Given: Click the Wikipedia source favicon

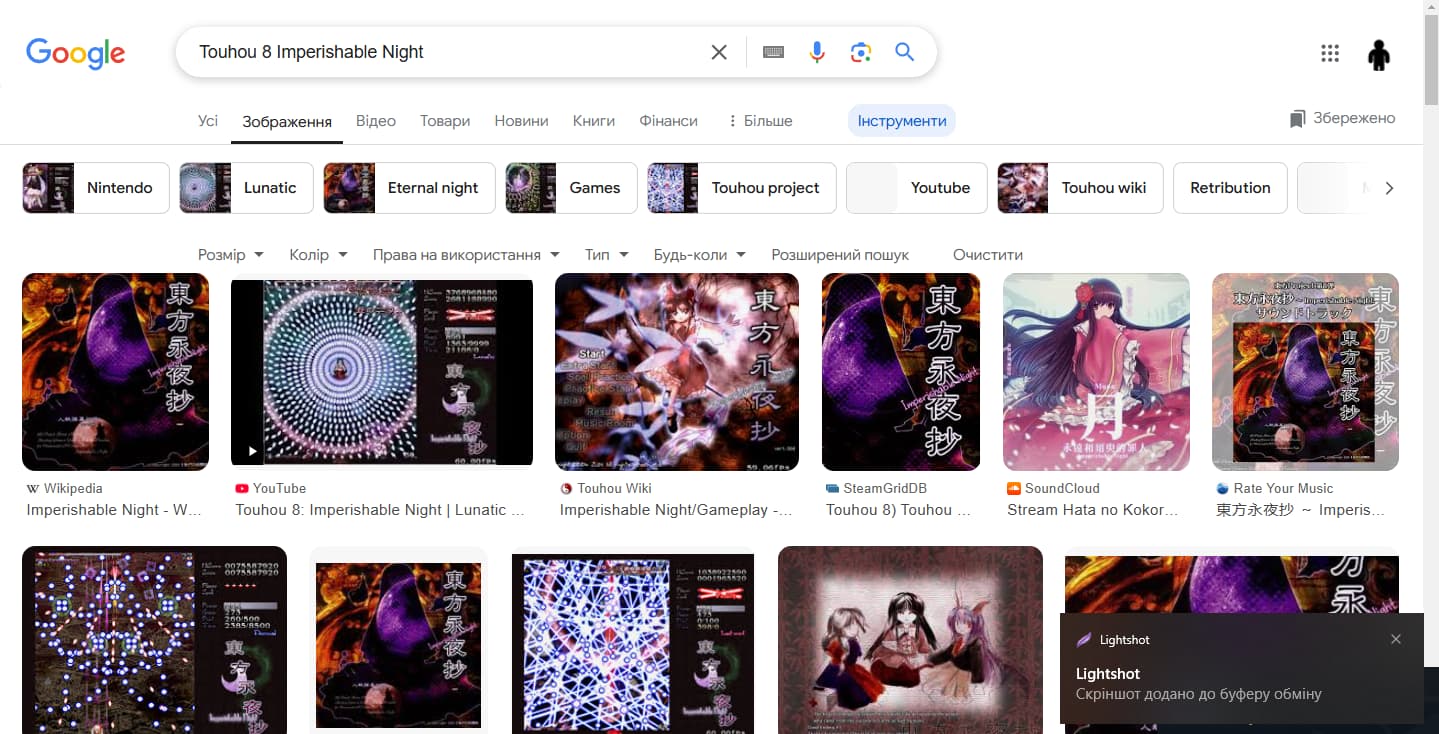Looking at the screenshot, I should click(x=33, y=488).
